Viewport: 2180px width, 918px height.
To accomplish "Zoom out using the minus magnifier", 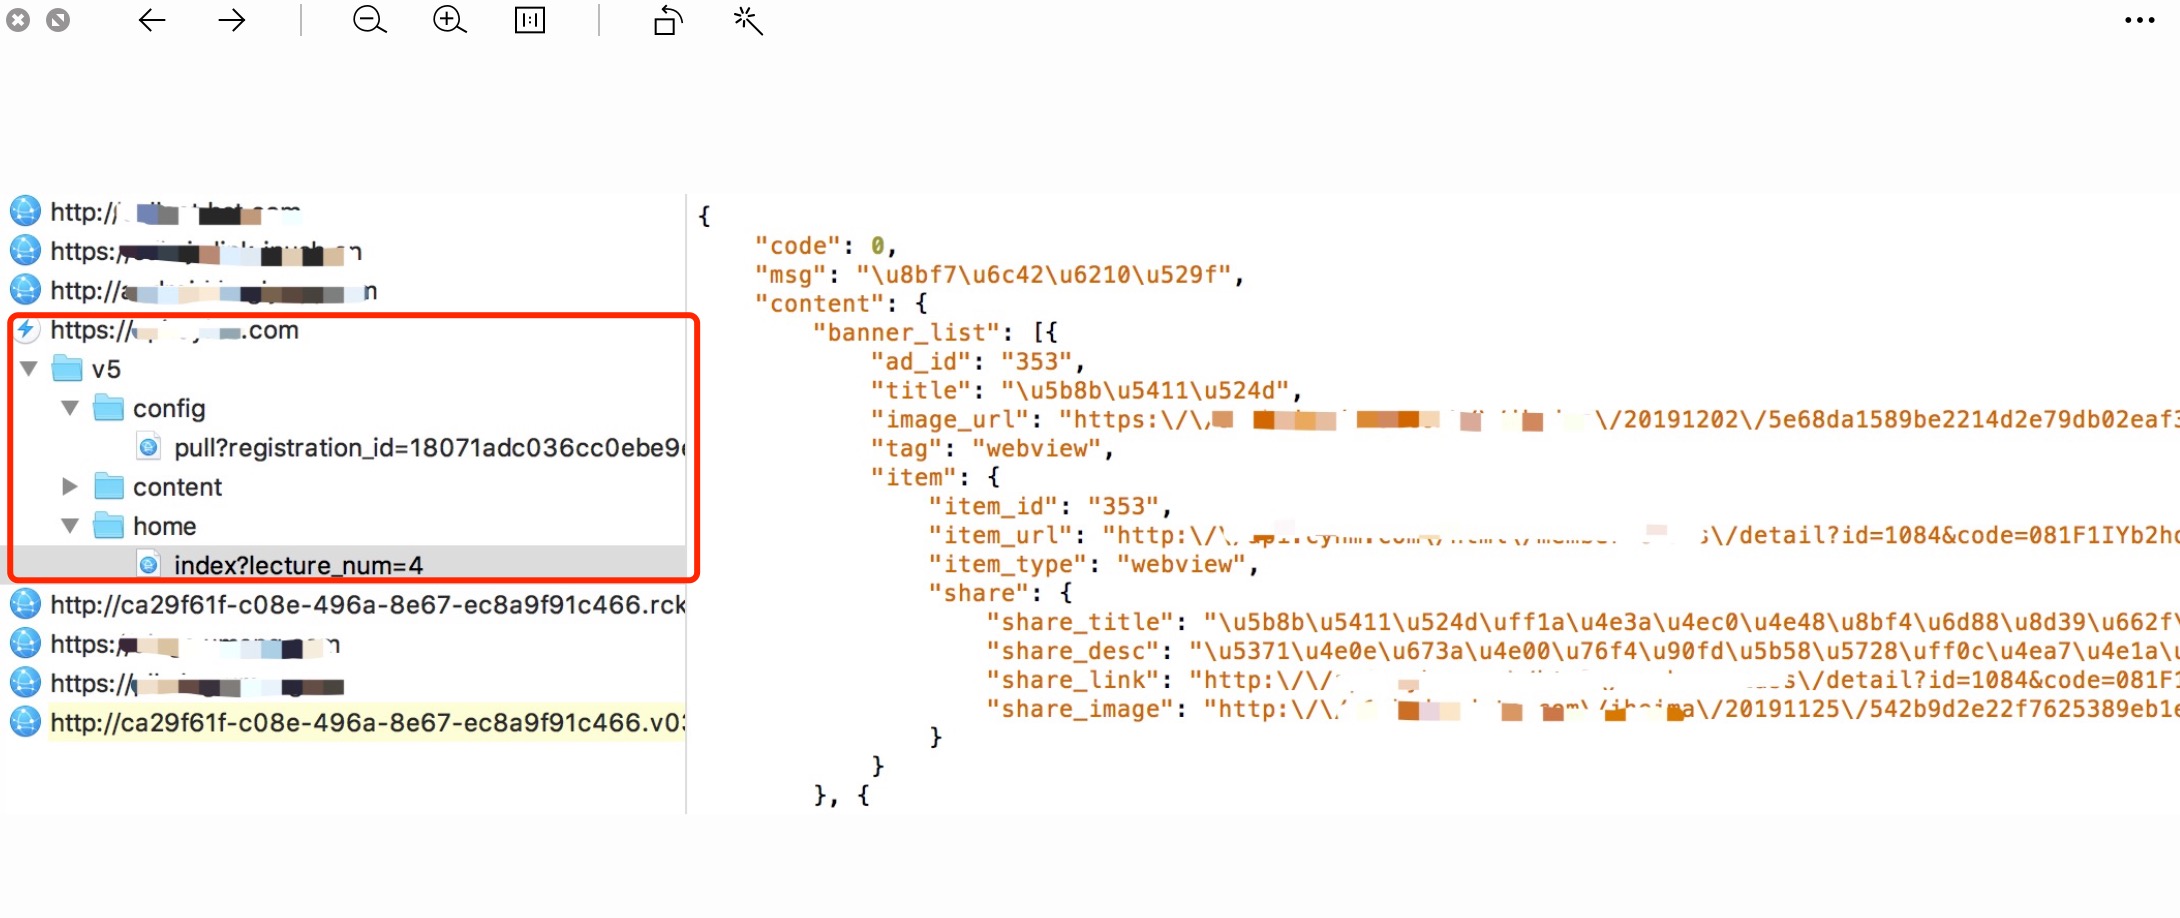I will (369, 20).
